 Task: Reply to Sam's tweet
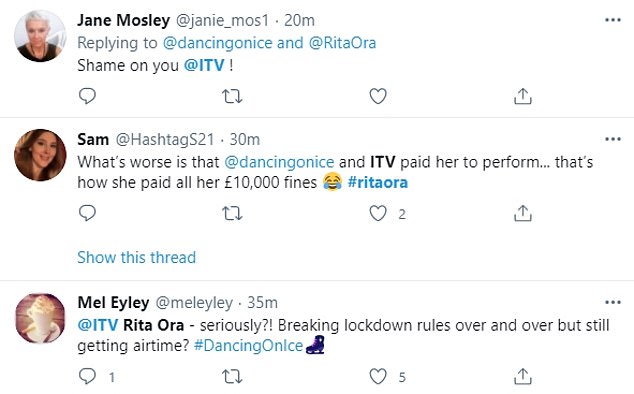tap(87, 213)
